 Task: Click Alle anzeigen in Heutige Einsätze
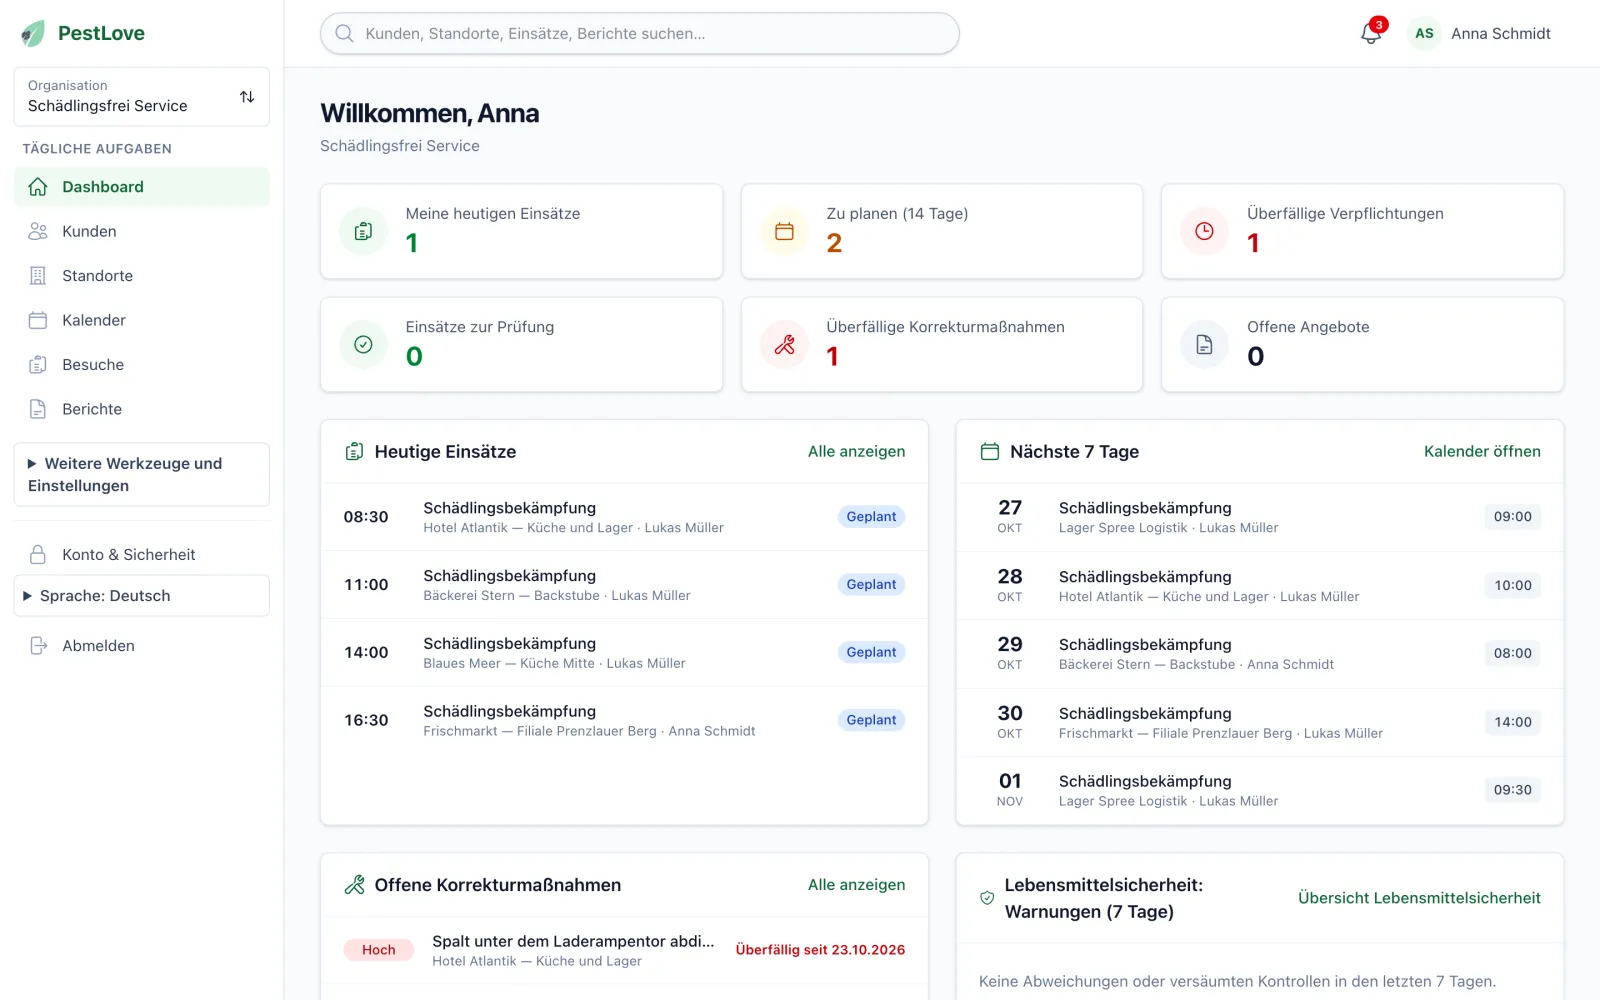[x=856, y=452]
